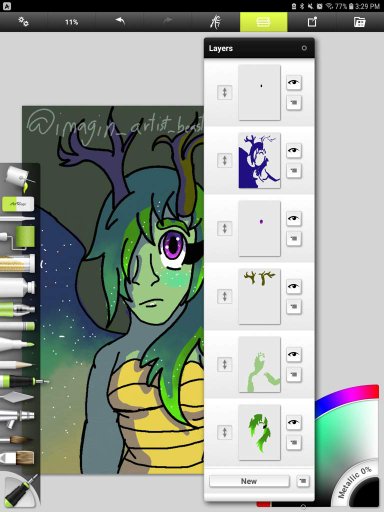Select the airbrush tool
The width and height of the screenshot is (384, 512).
[x=17, y=418]
